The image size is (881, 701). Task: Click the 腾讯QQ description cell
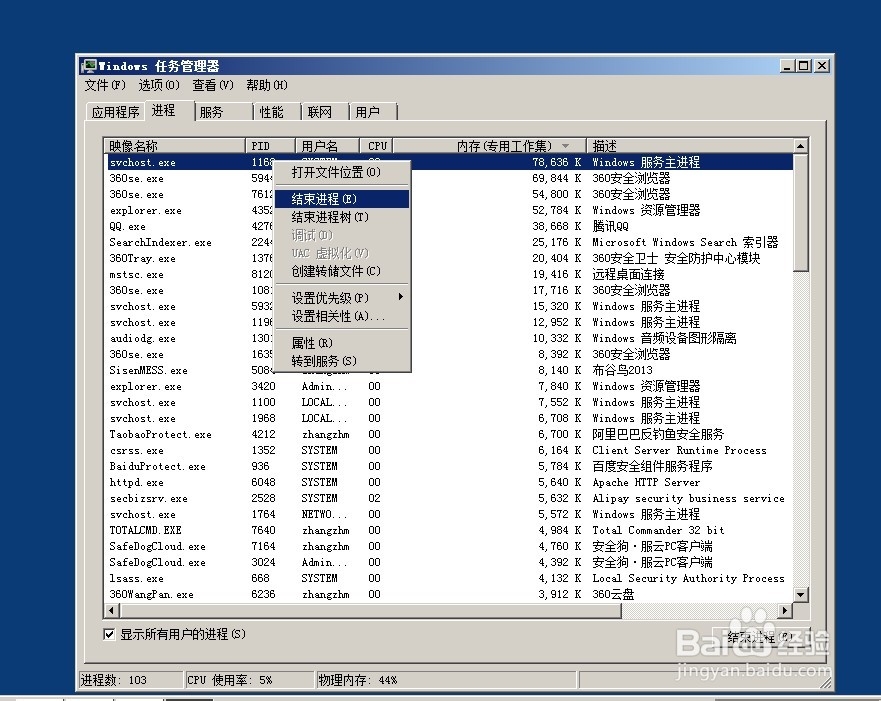[610, 226]
